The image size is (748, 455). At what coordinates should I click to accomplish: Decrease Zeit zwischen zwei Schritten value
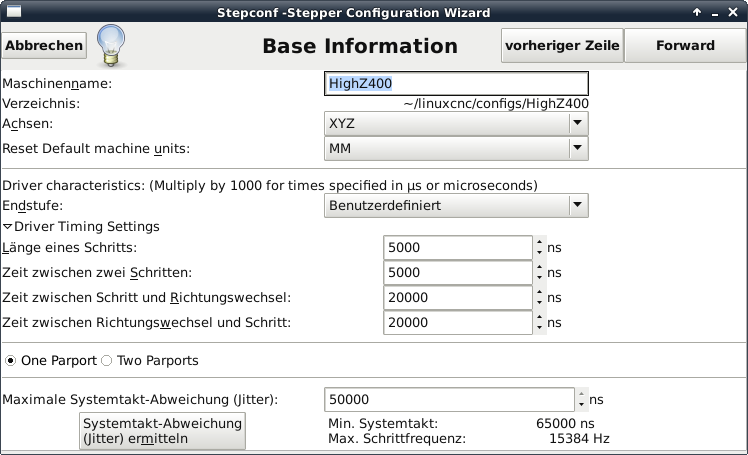540,278
